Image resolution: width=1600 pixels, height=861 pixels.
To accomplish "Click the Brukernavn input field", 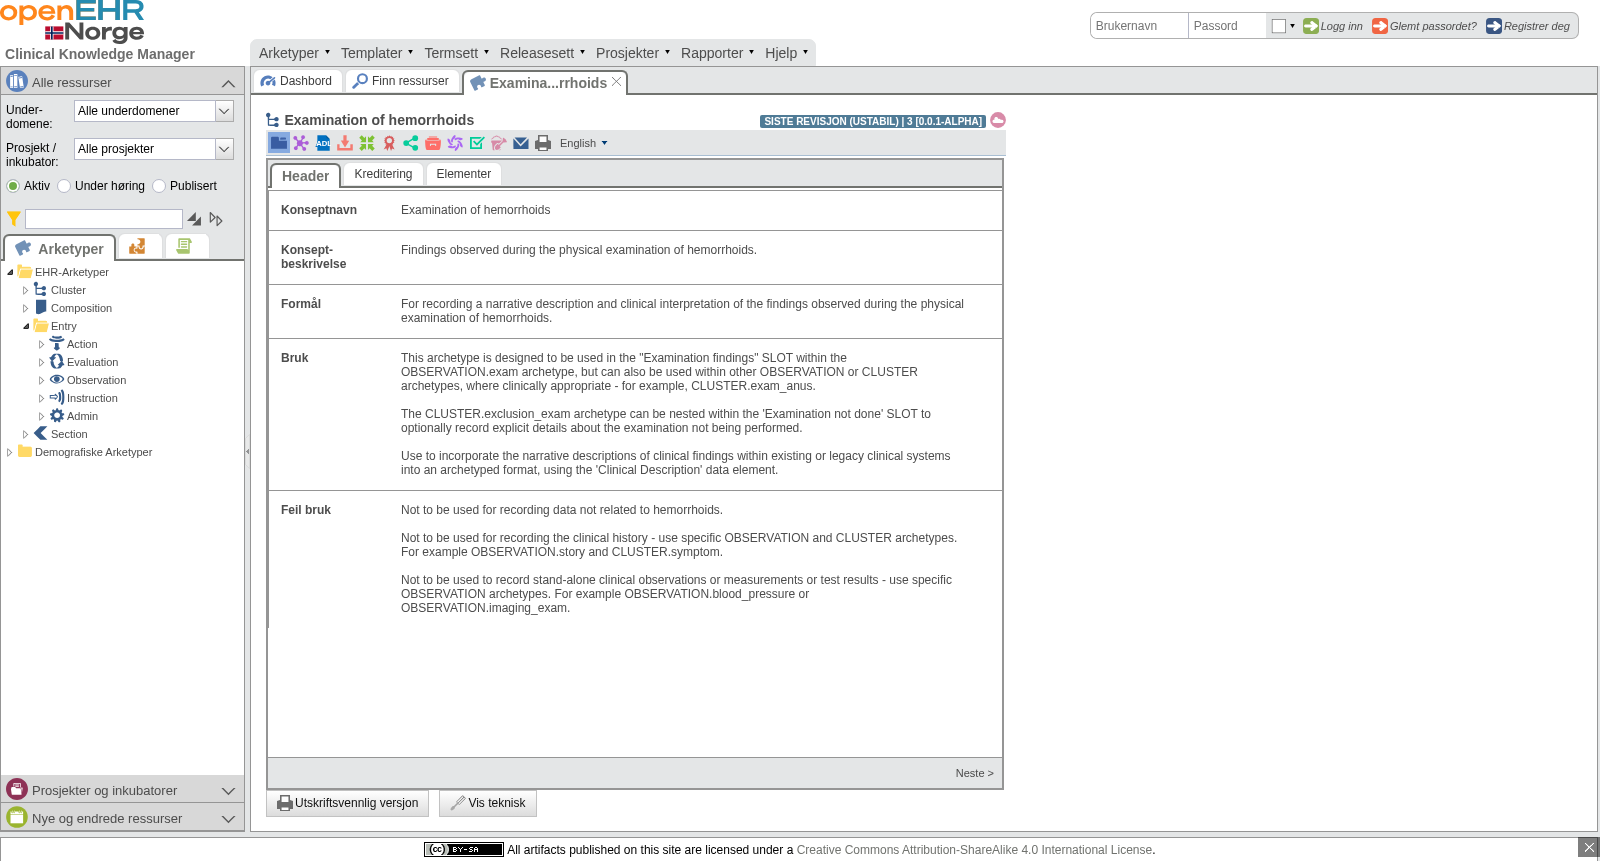I will [1139, 26].
